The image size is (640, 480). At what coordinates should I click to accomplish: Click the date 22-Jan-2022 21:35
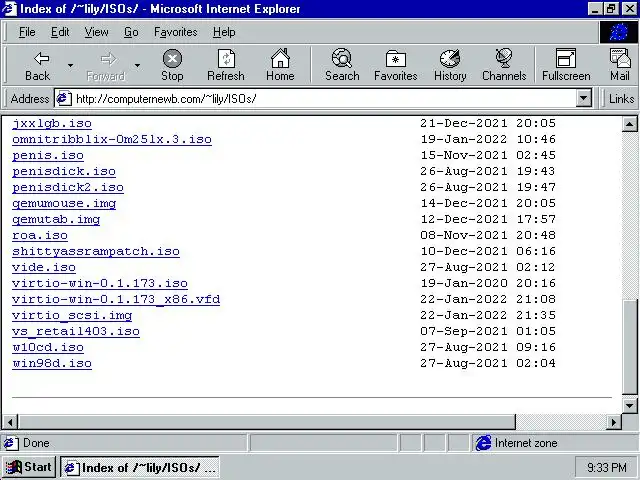tap(488, 315)
